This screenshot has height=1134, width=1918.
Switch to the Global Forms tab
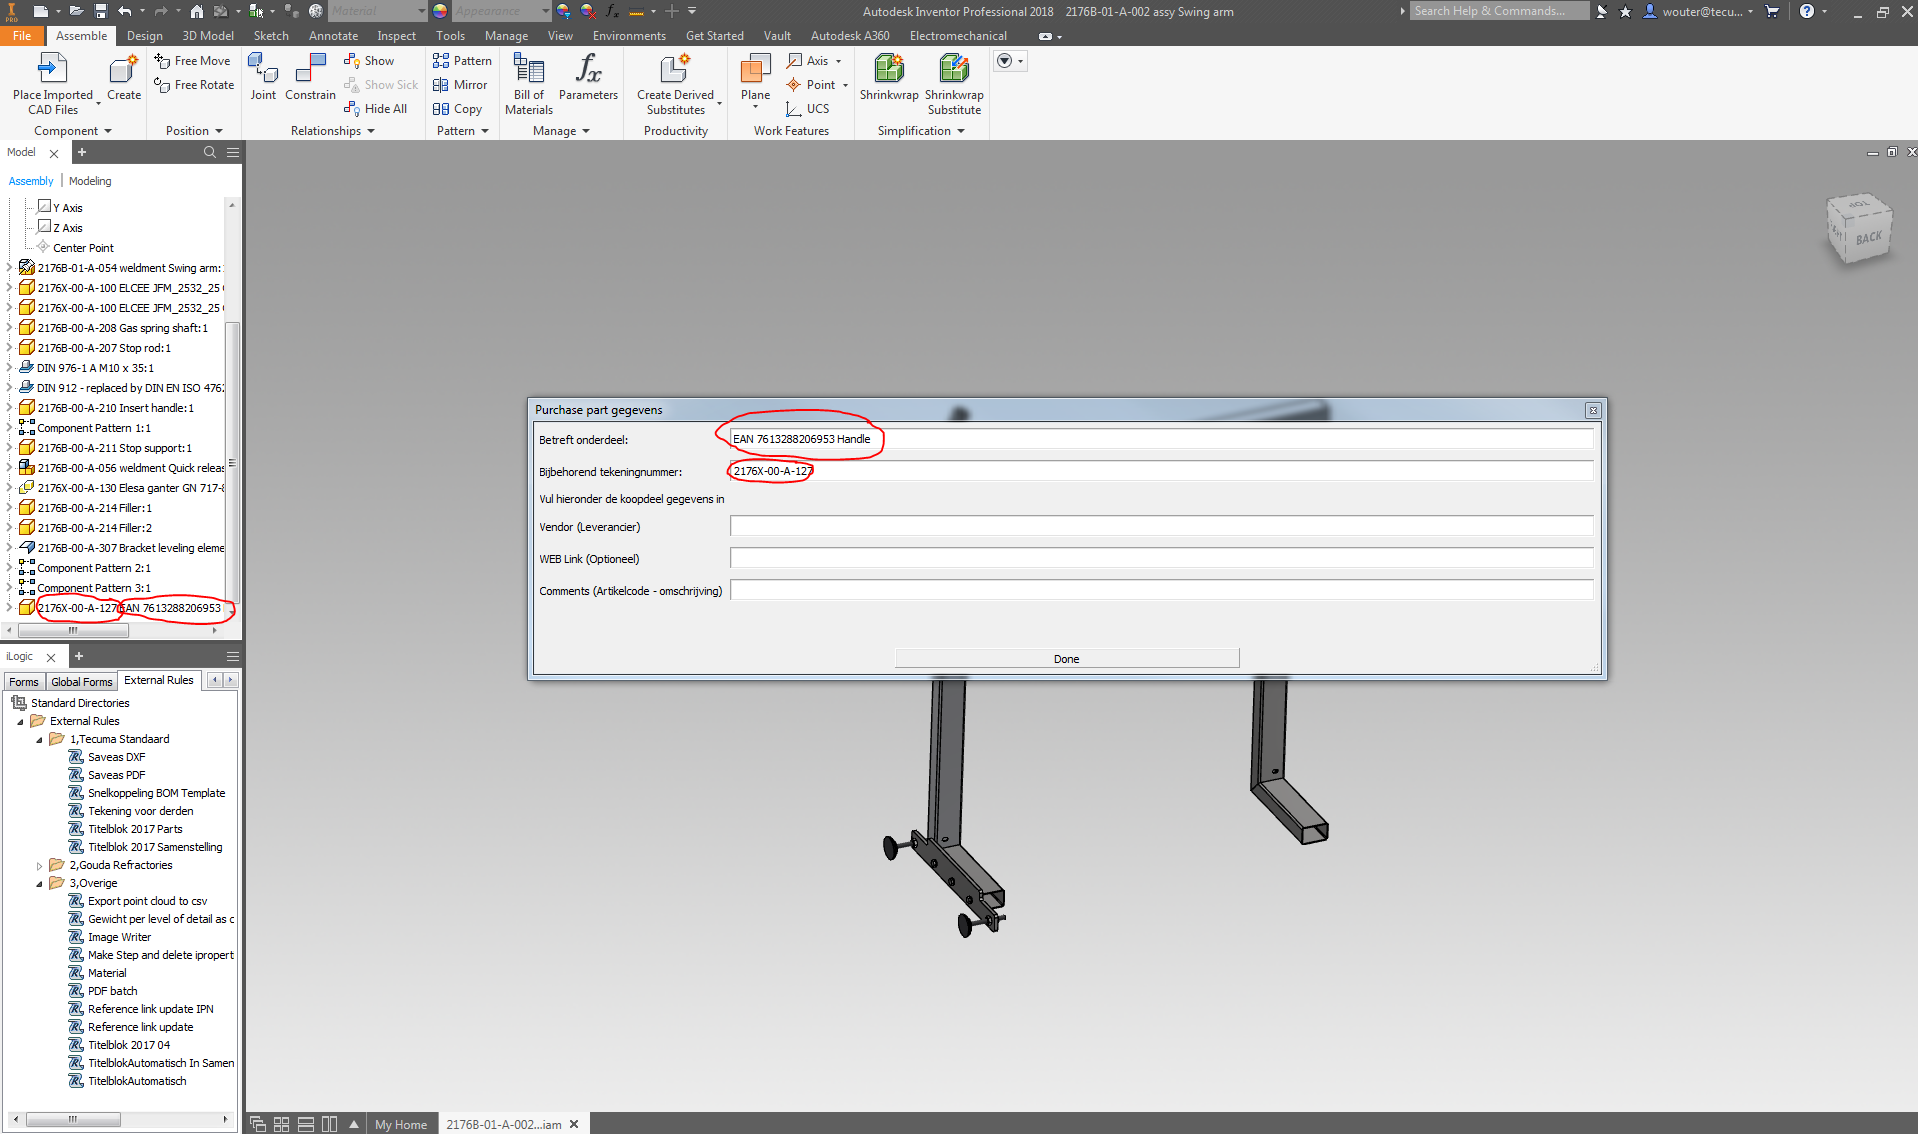pyautogui.click(x=82, y=682)
